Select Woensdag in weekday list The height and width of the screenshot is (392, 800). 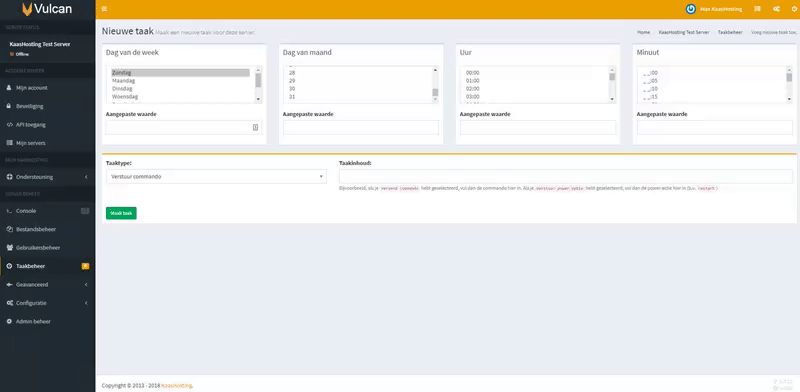[x=180, y=96]
